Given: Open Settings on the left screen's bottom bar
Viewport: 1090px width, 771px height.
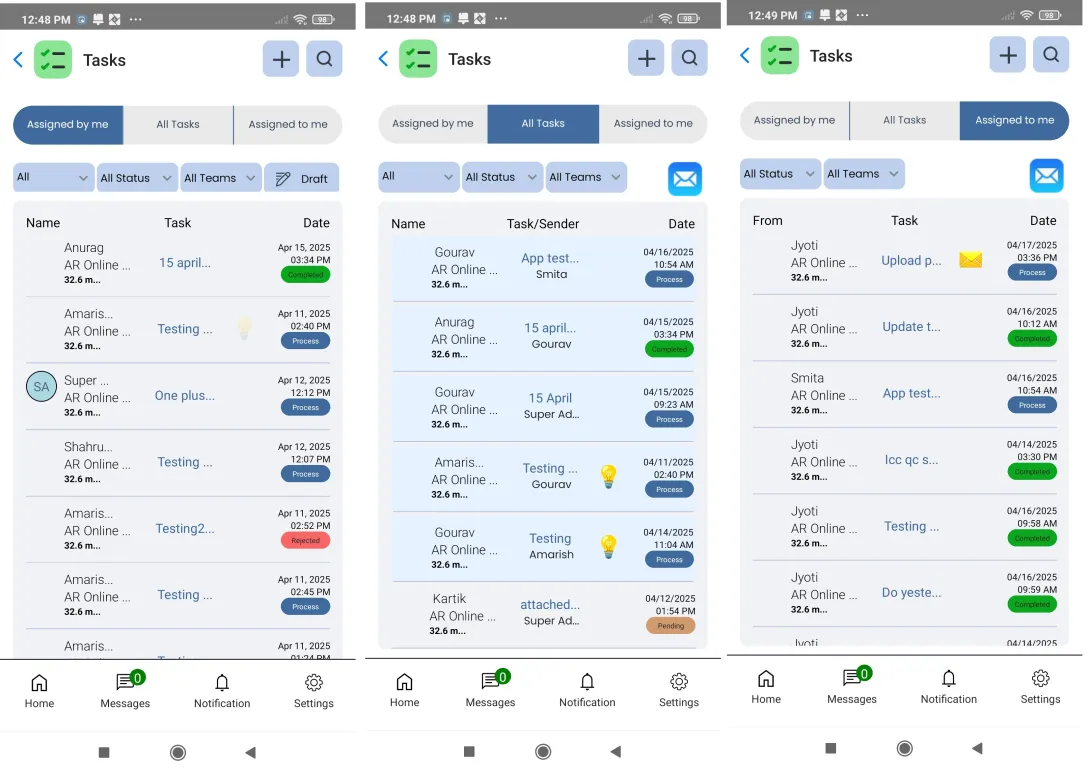Looking at the screenshot, I should (x=314, y=691).
